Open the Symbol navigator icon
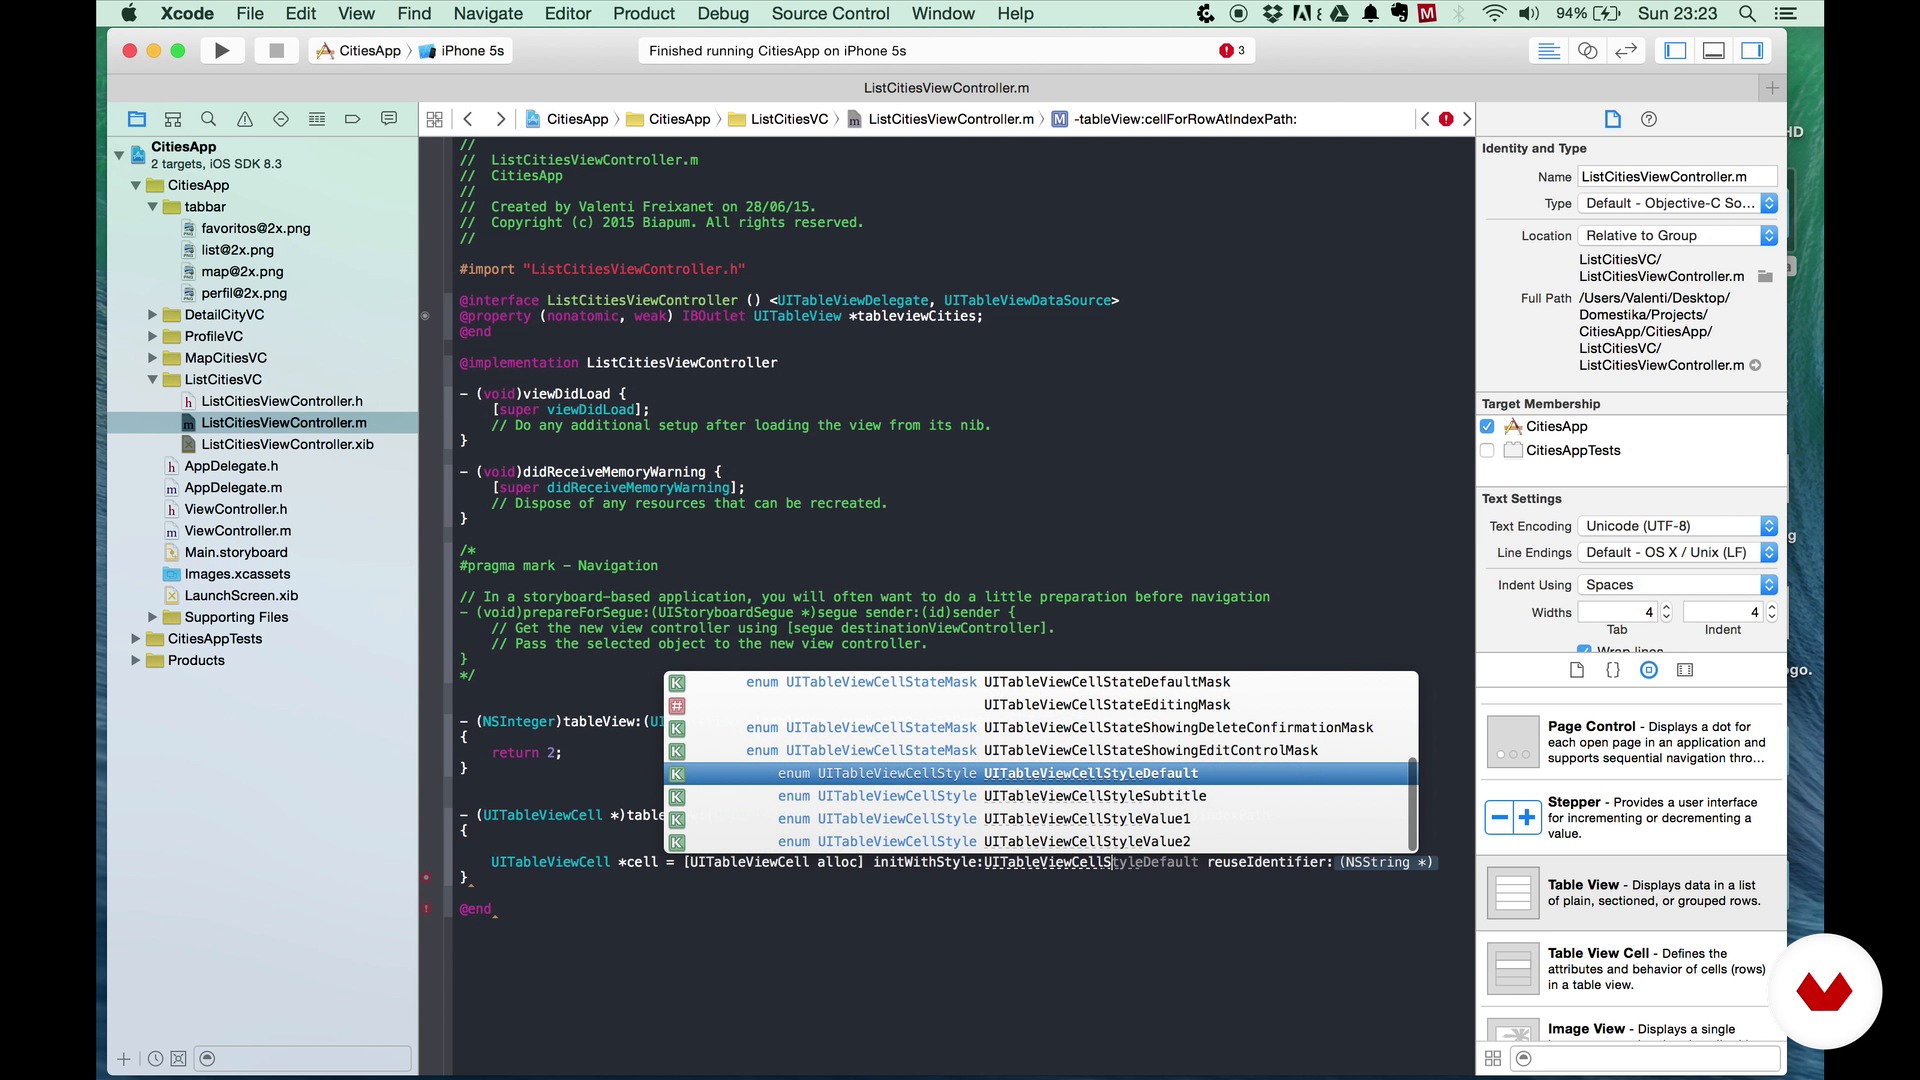This screenshot has width=1920, height=1080. pyautogui.click(x=173, y=119)
